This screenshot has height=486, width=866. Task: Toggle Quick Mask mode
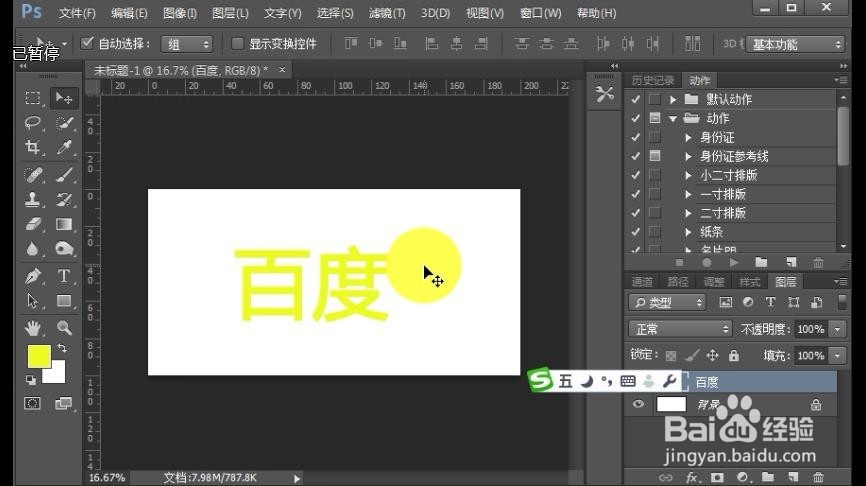(33, 403)
